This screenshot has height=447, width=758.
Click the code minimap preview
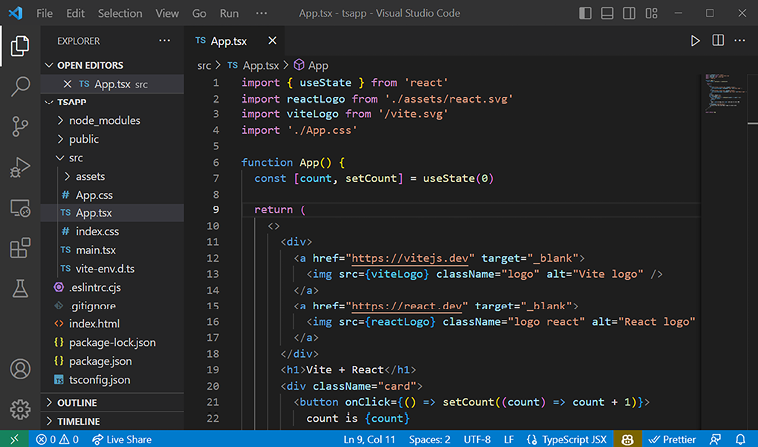(718, 92)
